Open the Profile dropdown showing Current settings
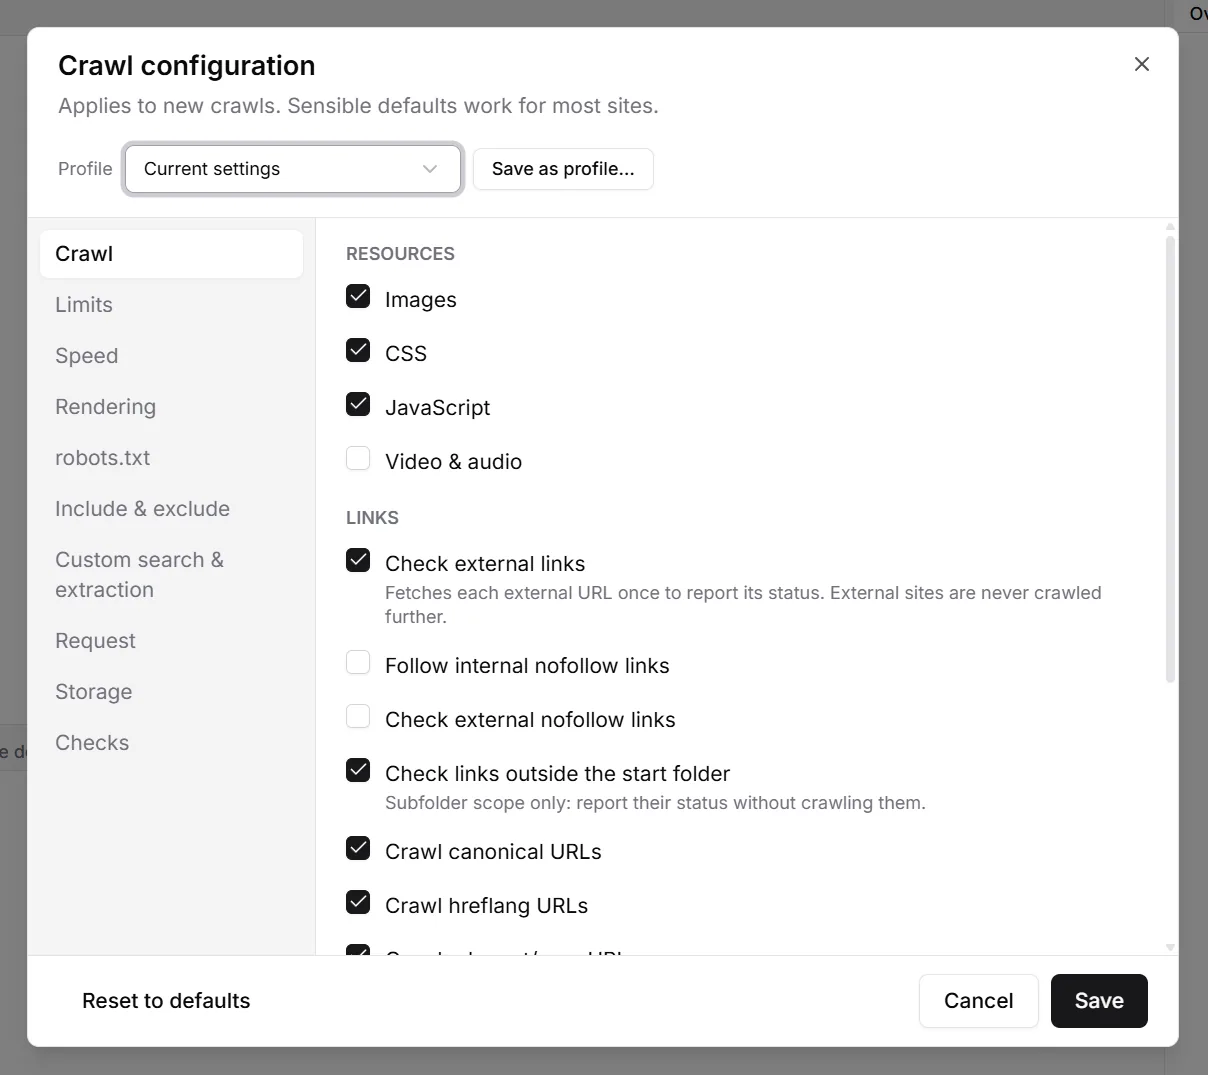This screenshot has height=1075, width=1208. point(293,169)
